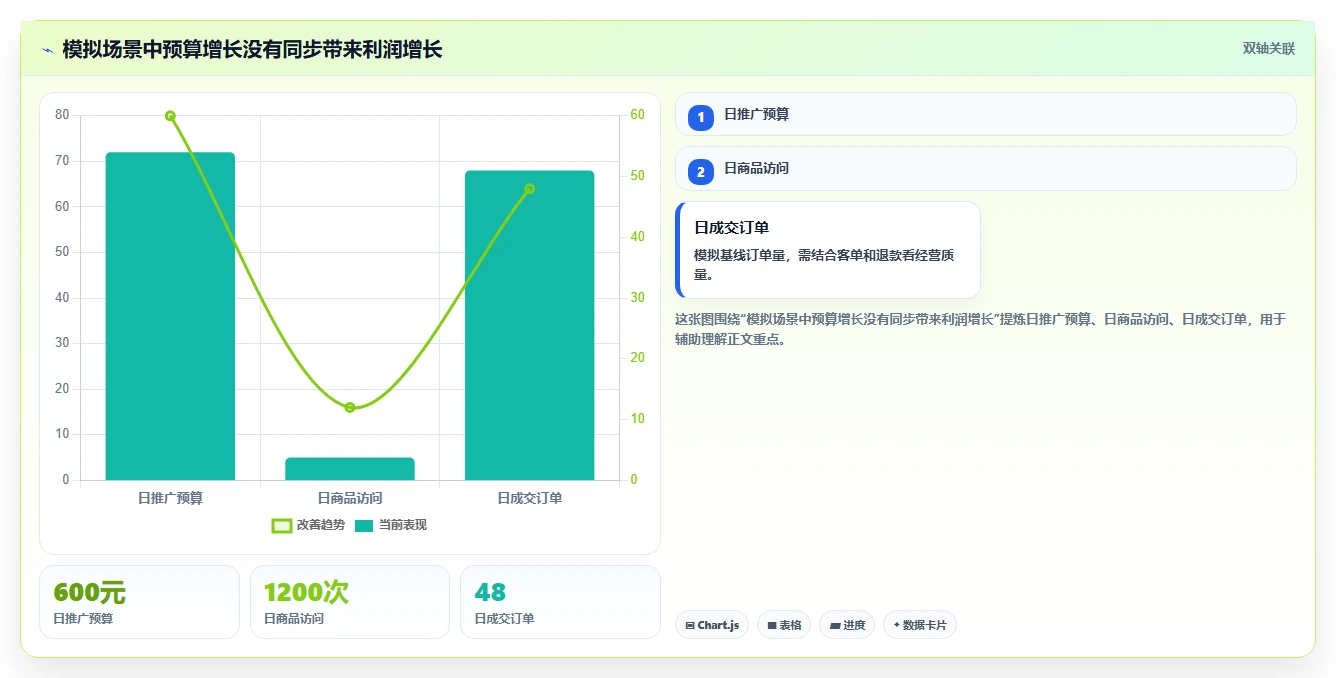Screen dimensions: 1336x678
Task: Click left axis value 80
Action: tap(62, 115)
